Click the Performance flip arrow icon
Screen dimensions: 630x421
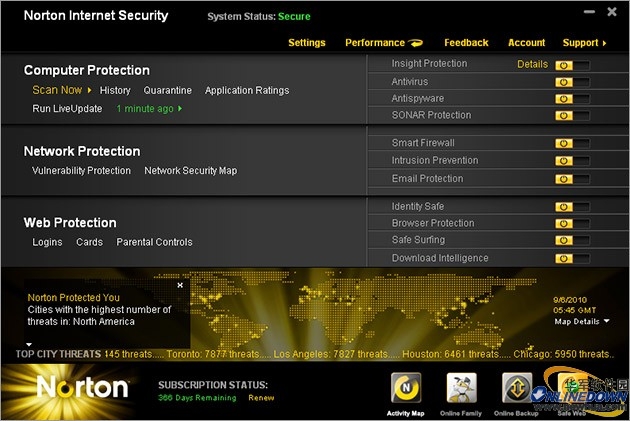coord(415,43)
